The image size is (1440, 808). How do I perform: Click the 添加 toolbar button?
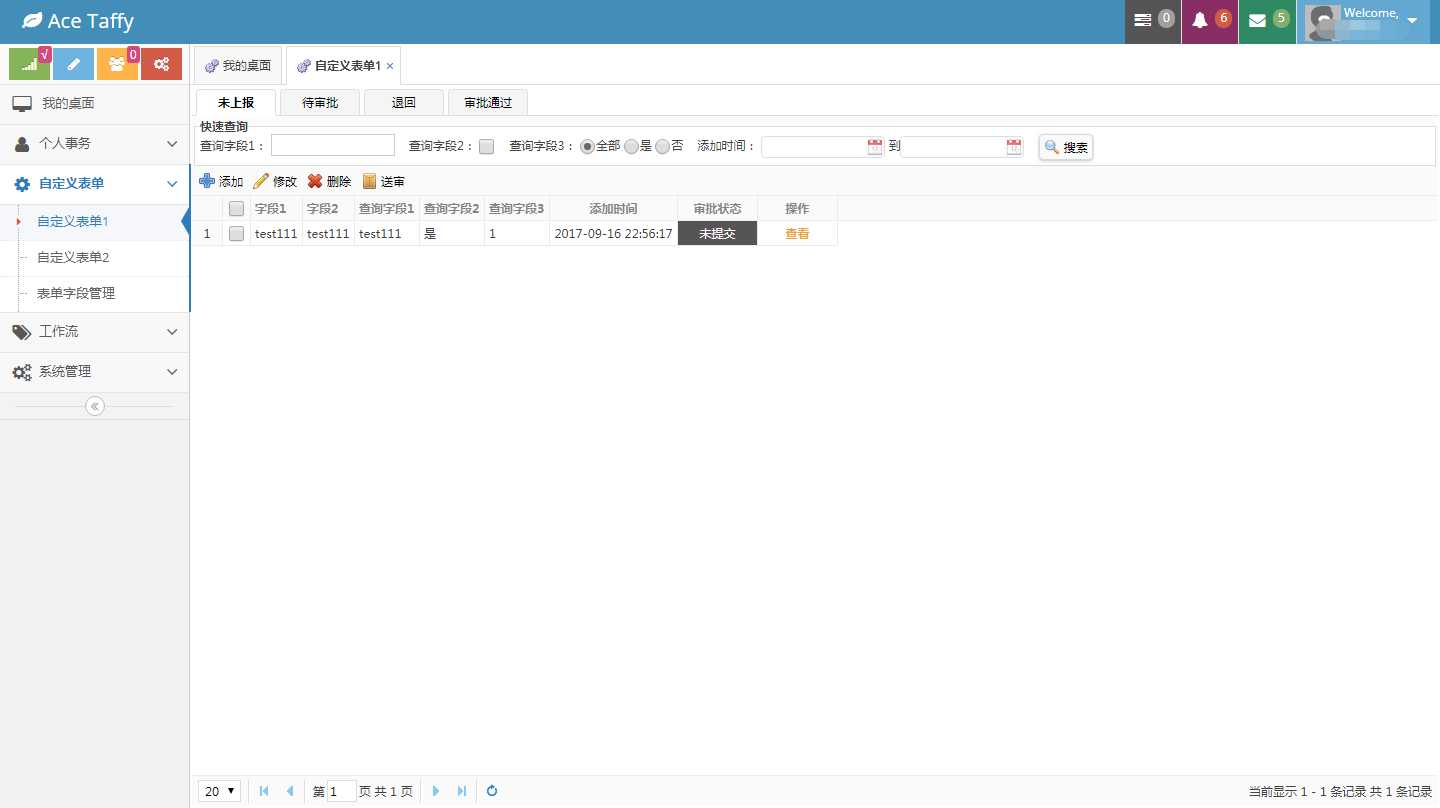coord(221,181)
